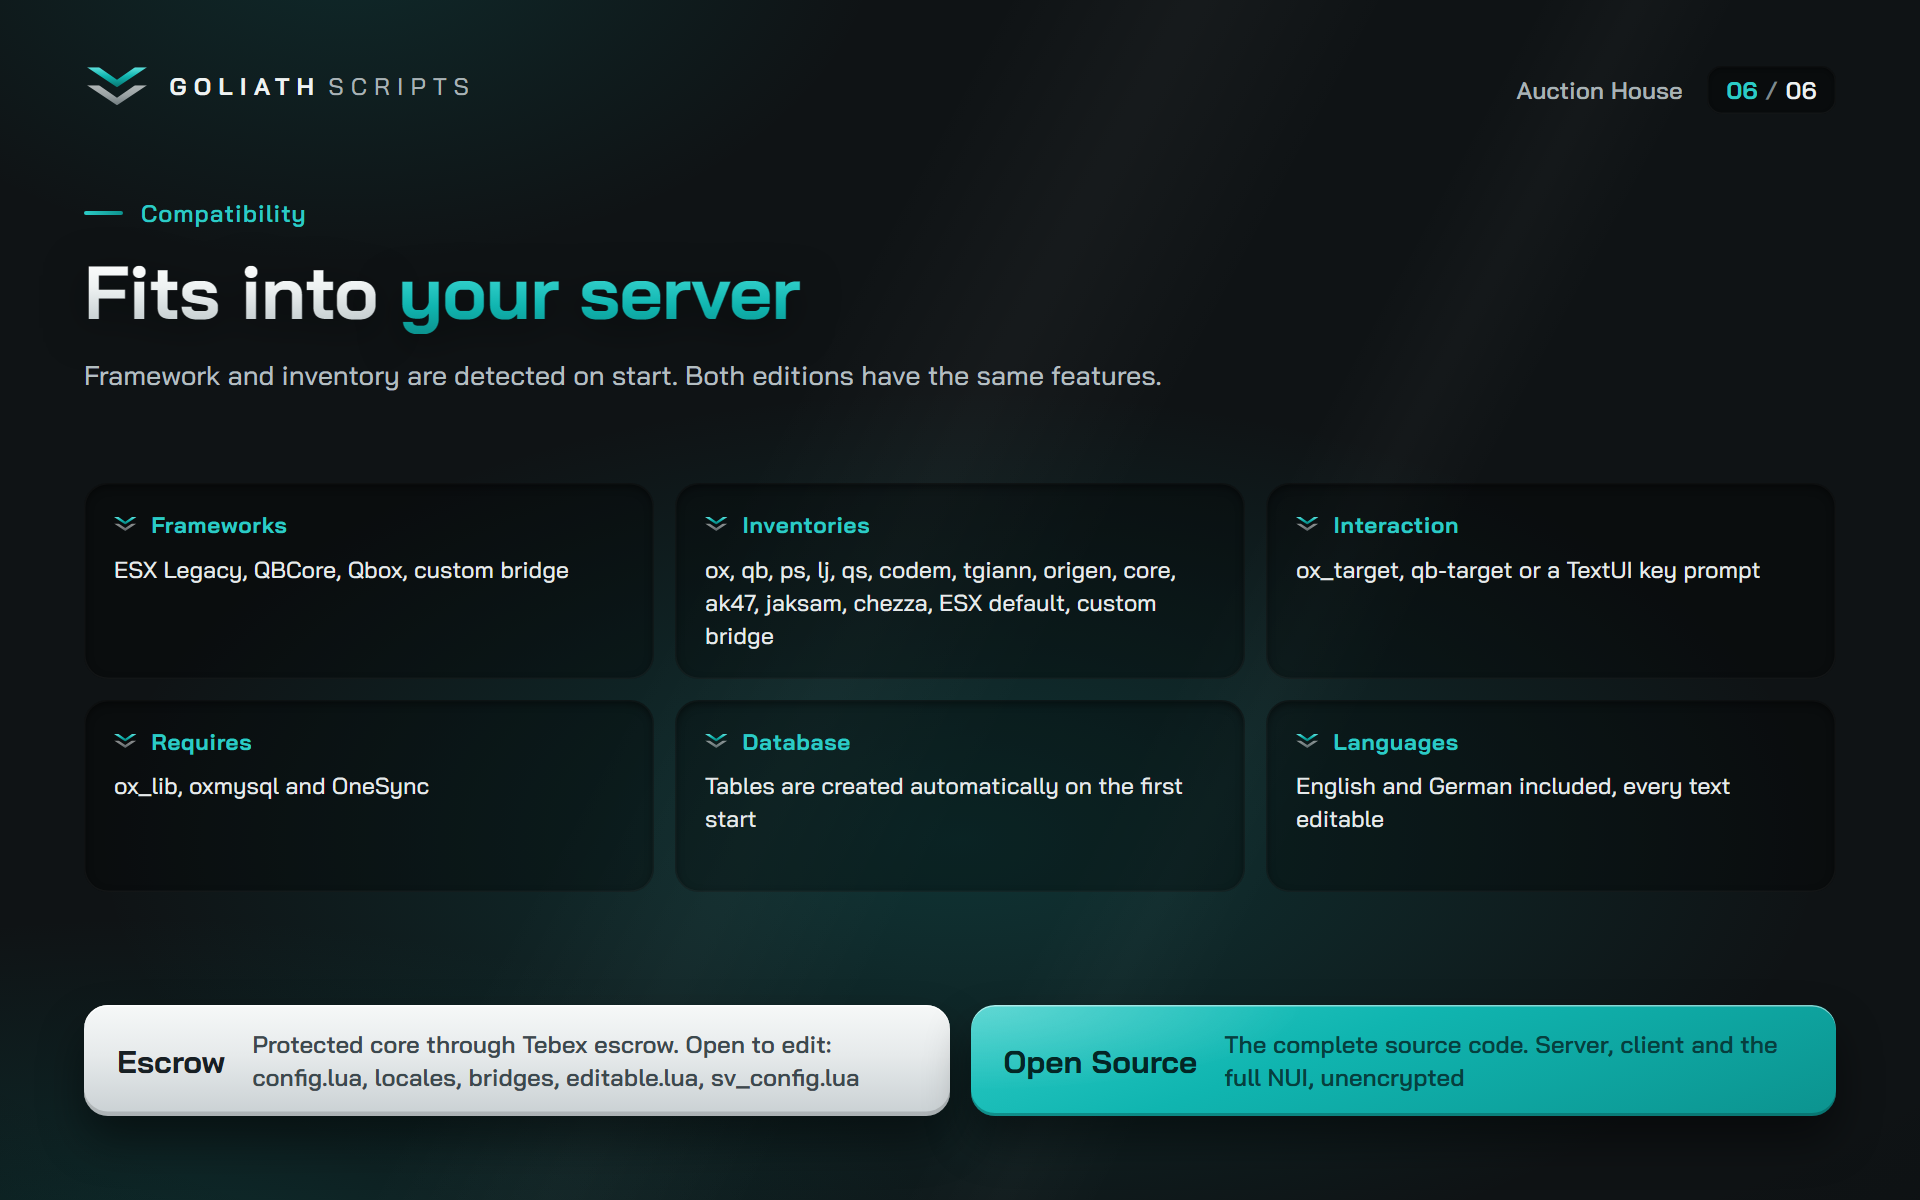1920x1200 pixels.
Task: Click 'English and German included' description
Action: tap(1512, 803)
